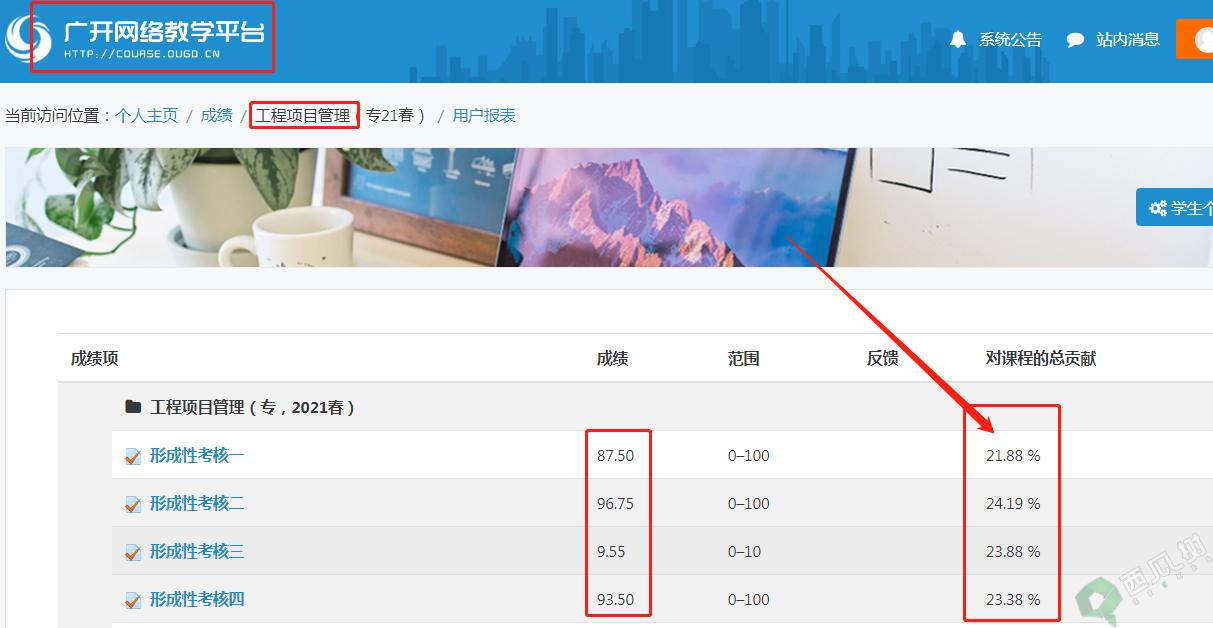1213x628 pixels.
Task: Click folder icon beside 工程项目管理（专，2021春）
Action: (133, 407)
